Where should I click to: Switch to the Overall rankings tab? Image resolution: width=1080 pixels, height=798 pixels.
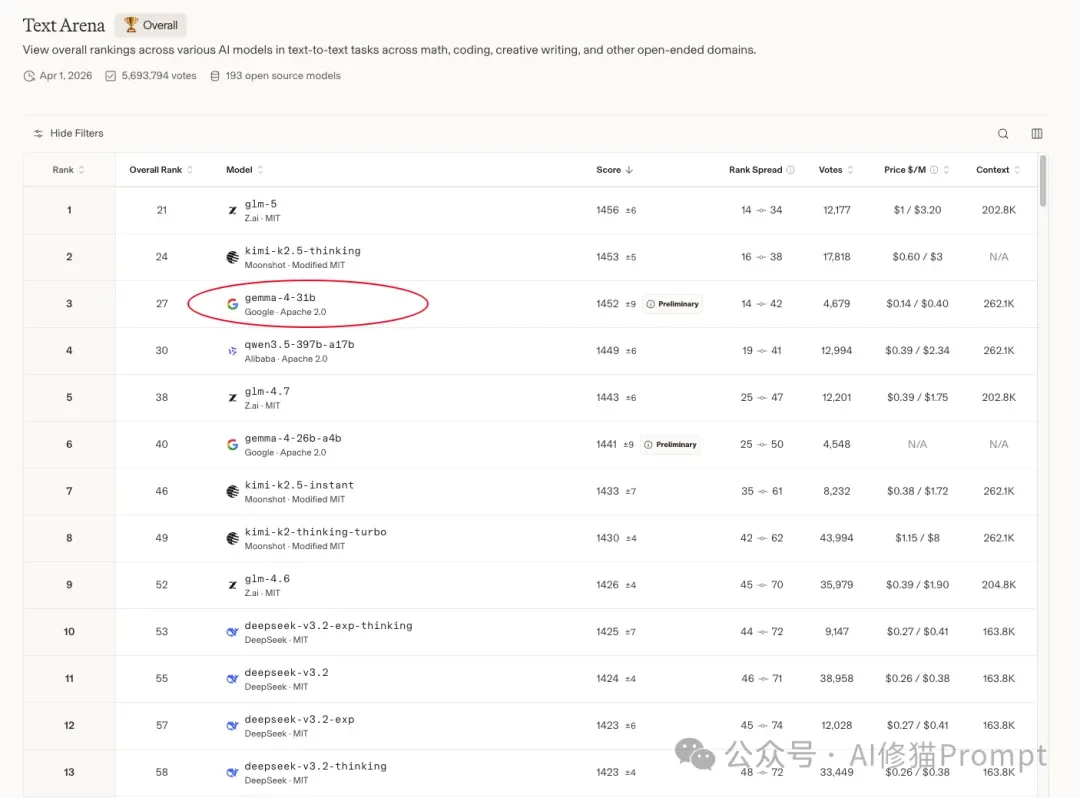pos(150,24)
